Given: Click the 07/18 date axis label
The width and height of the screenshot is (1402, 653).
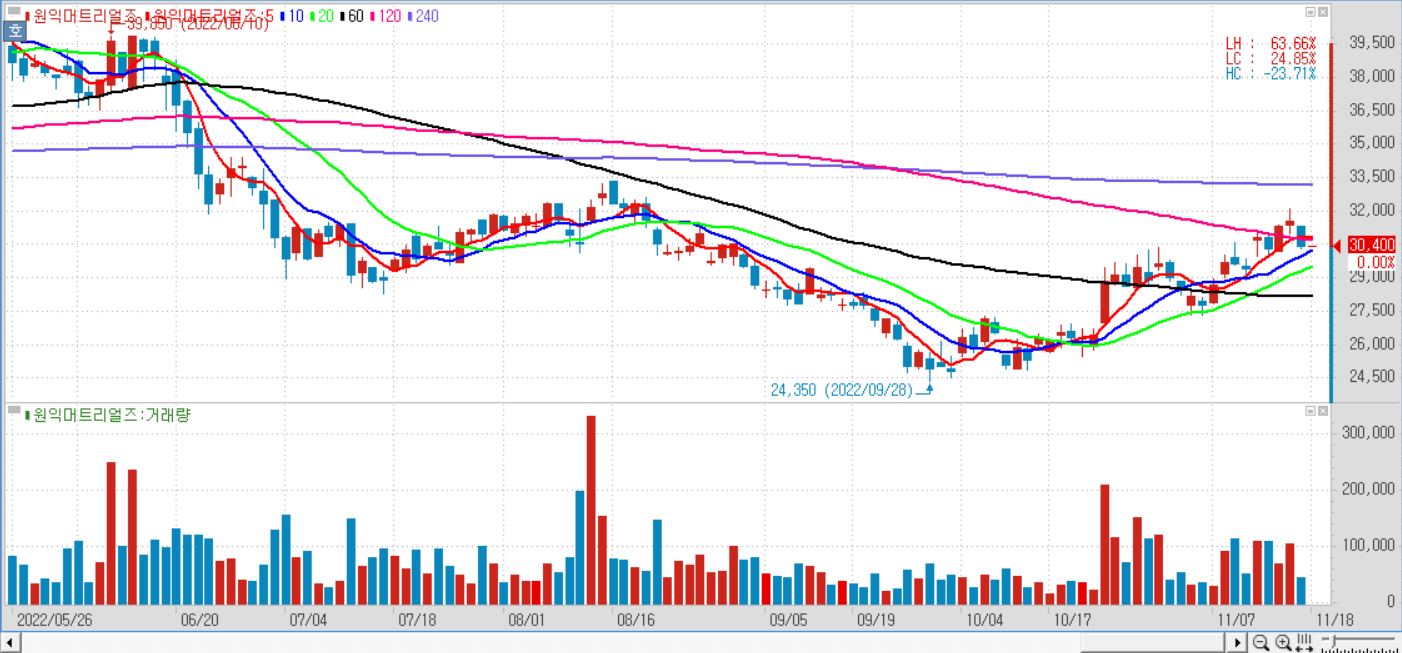Looking at the screenshot, I should pyautogui.click(x=417, y=620).
